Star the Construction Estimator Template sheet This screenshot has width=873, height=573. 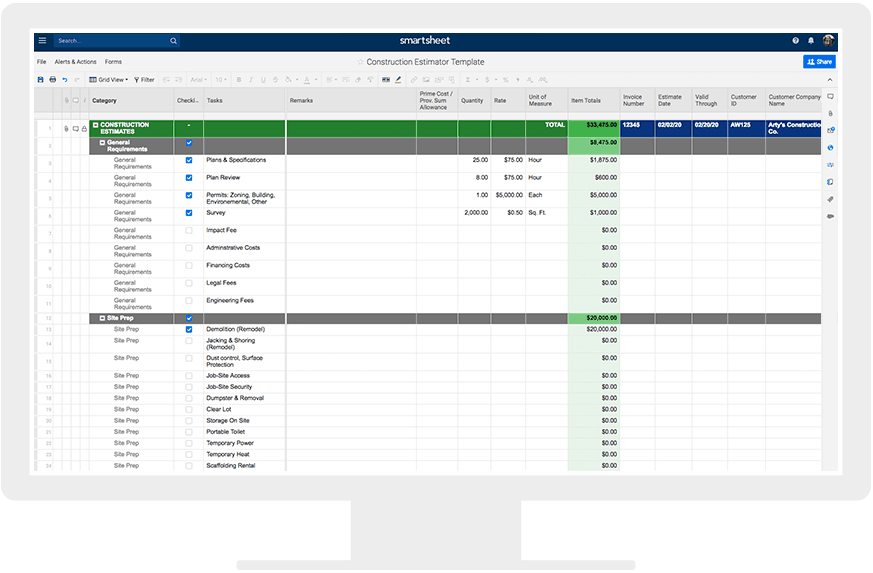point(361,62)
